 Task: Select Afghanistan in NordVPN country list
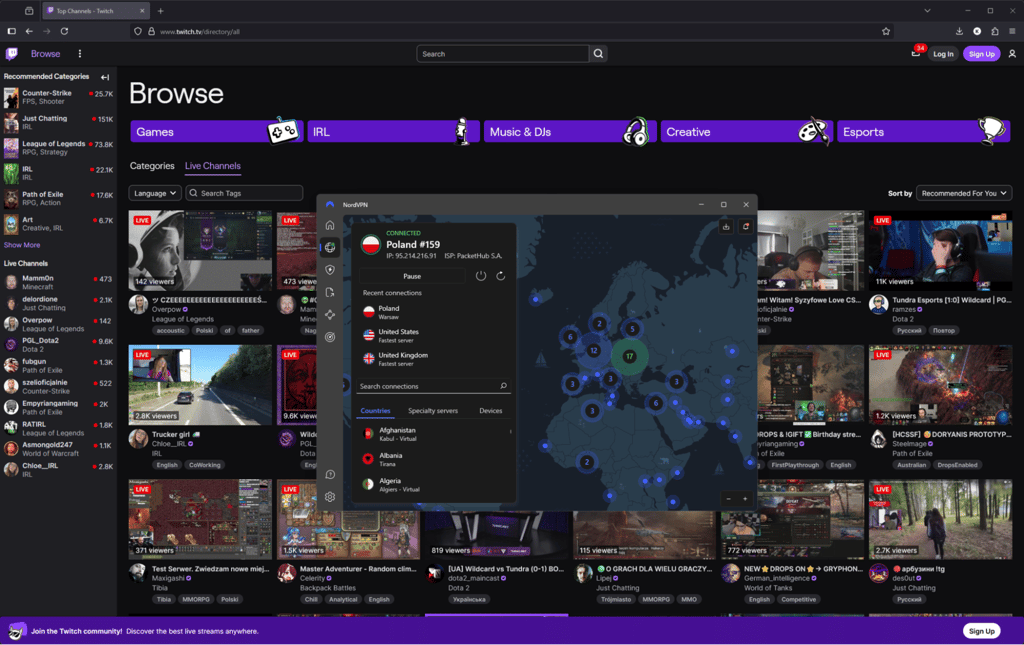433,434
